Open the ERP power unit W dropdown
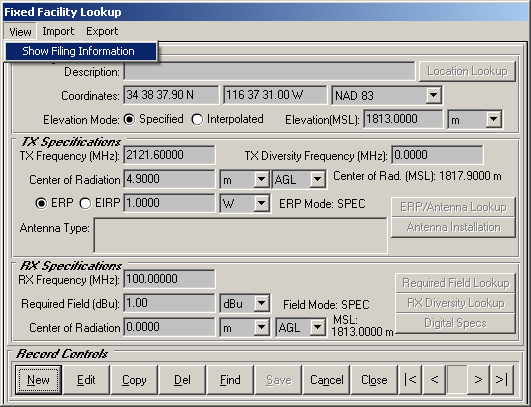The image size is (531, 407). [x=261, y=204]
